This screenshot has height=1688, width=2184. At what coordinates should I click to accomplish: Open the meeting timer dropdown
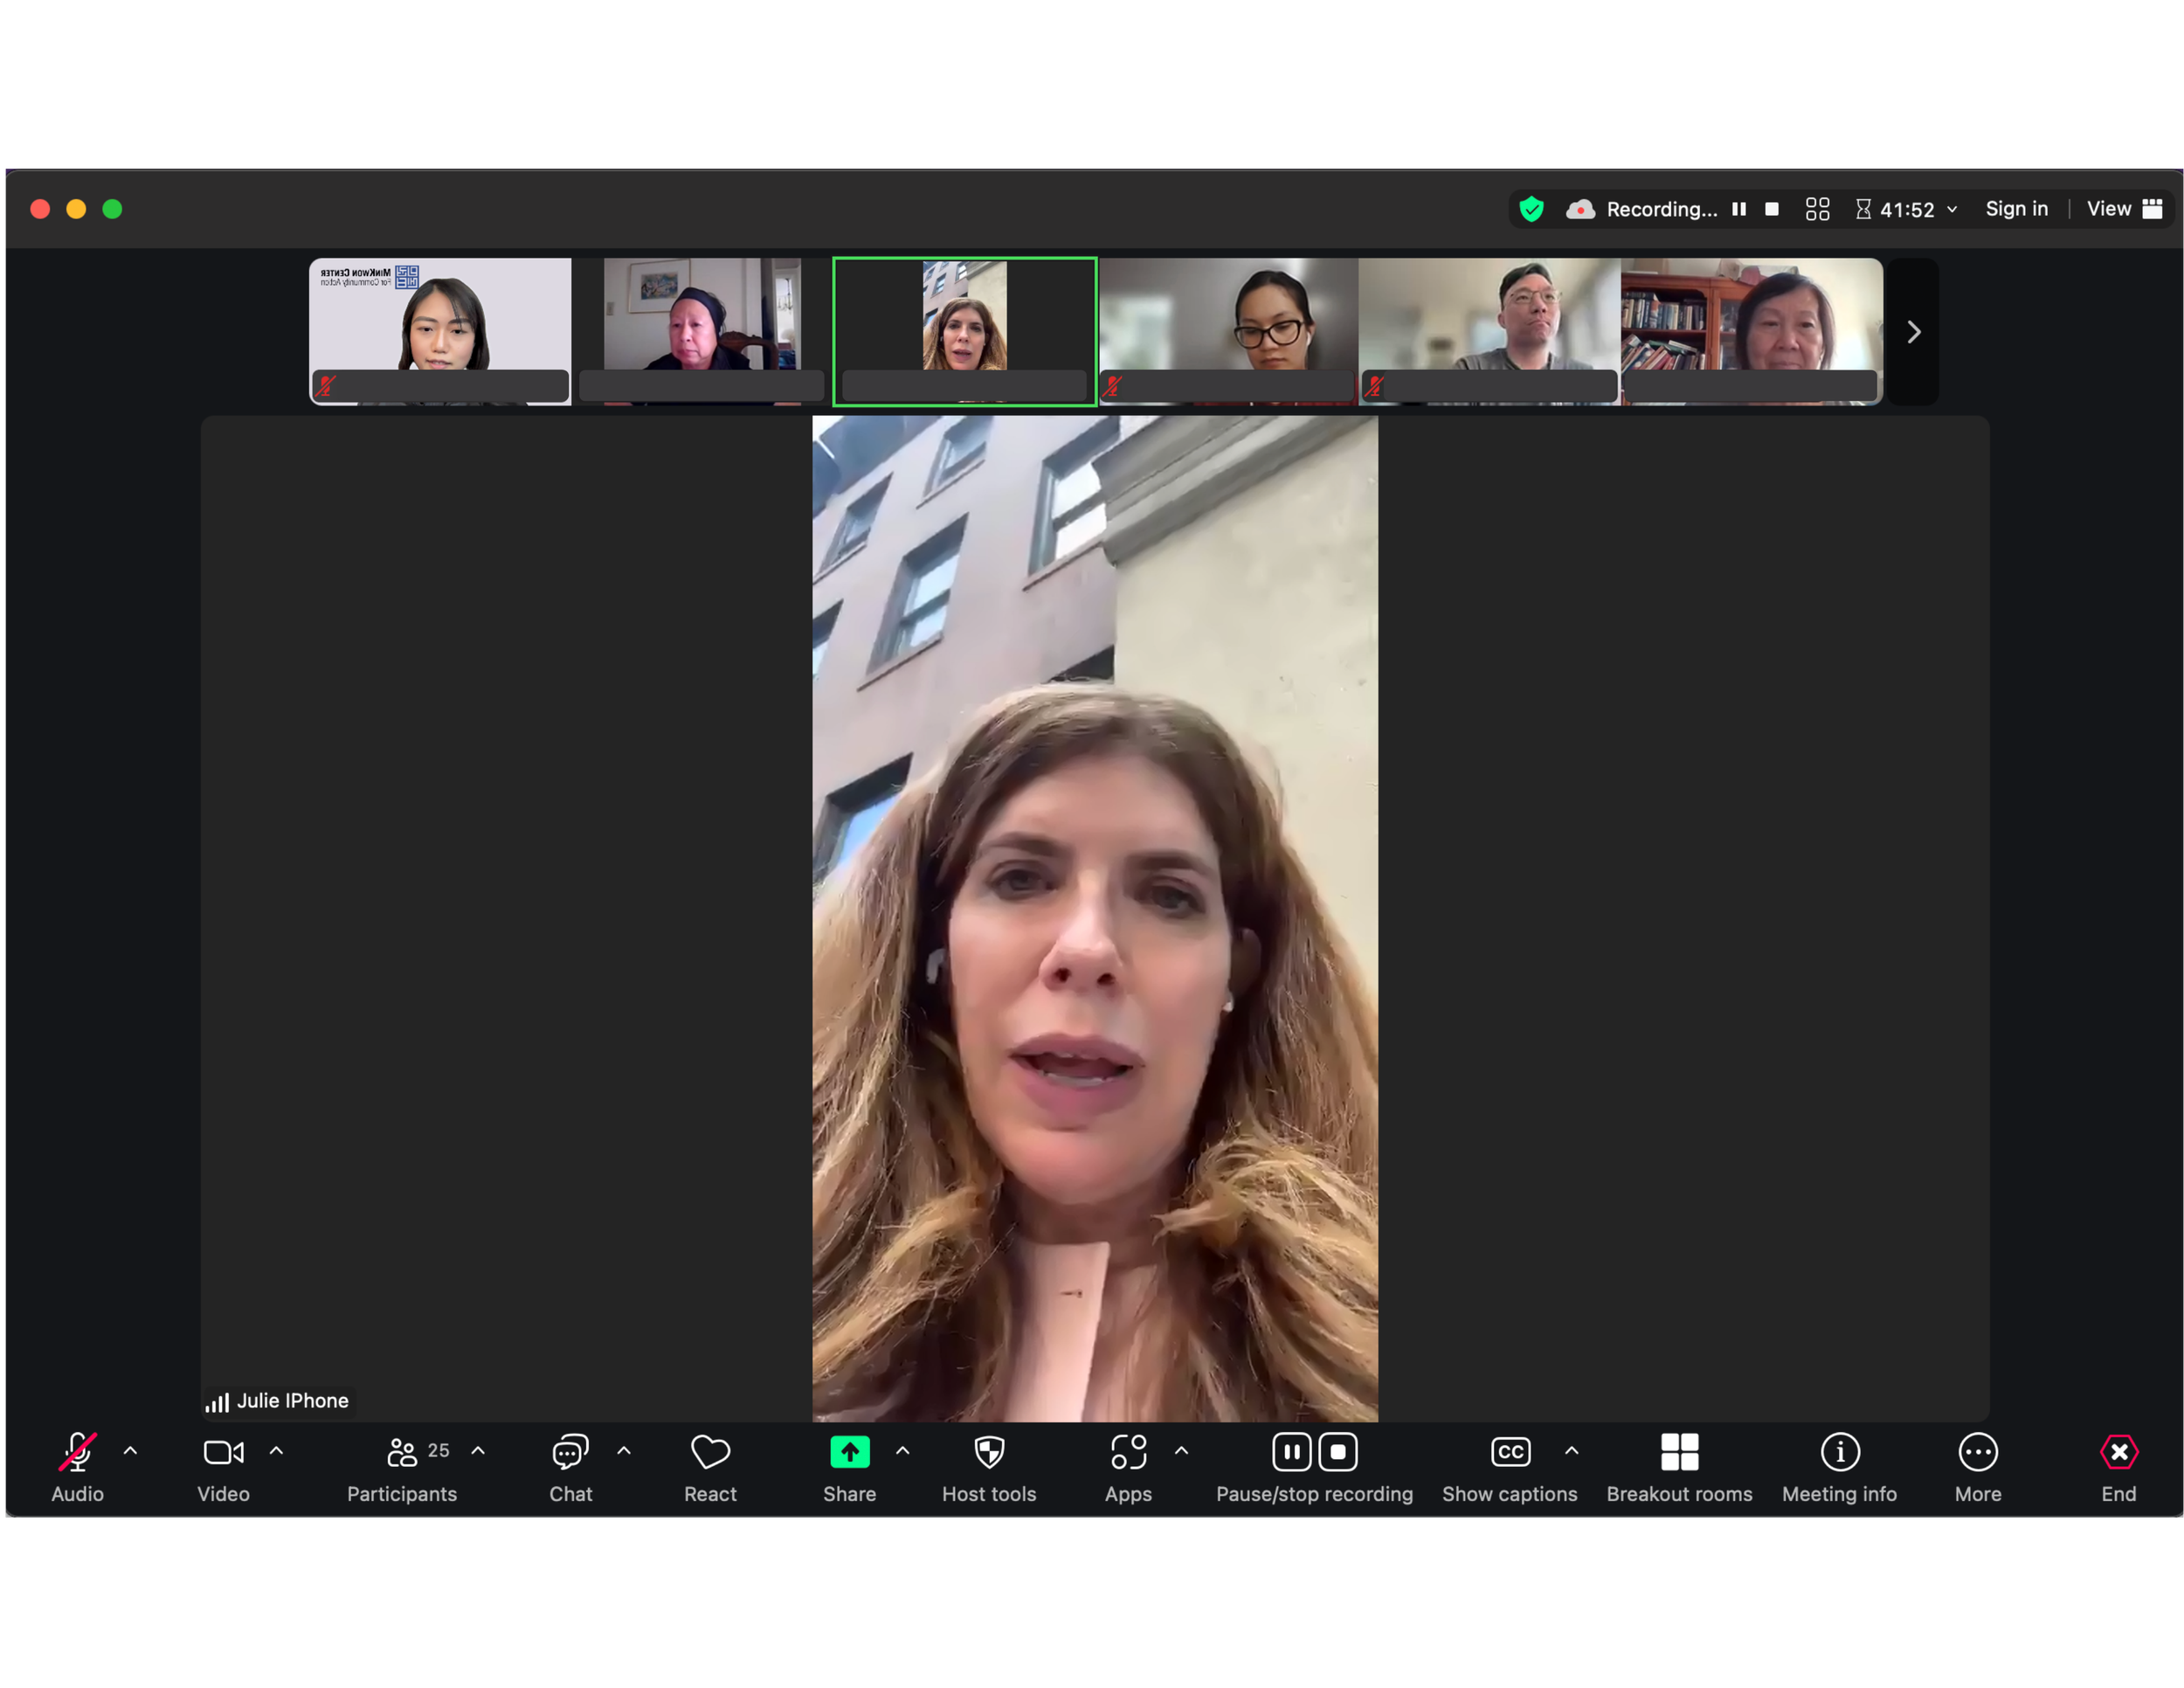tap(1951, 209)
